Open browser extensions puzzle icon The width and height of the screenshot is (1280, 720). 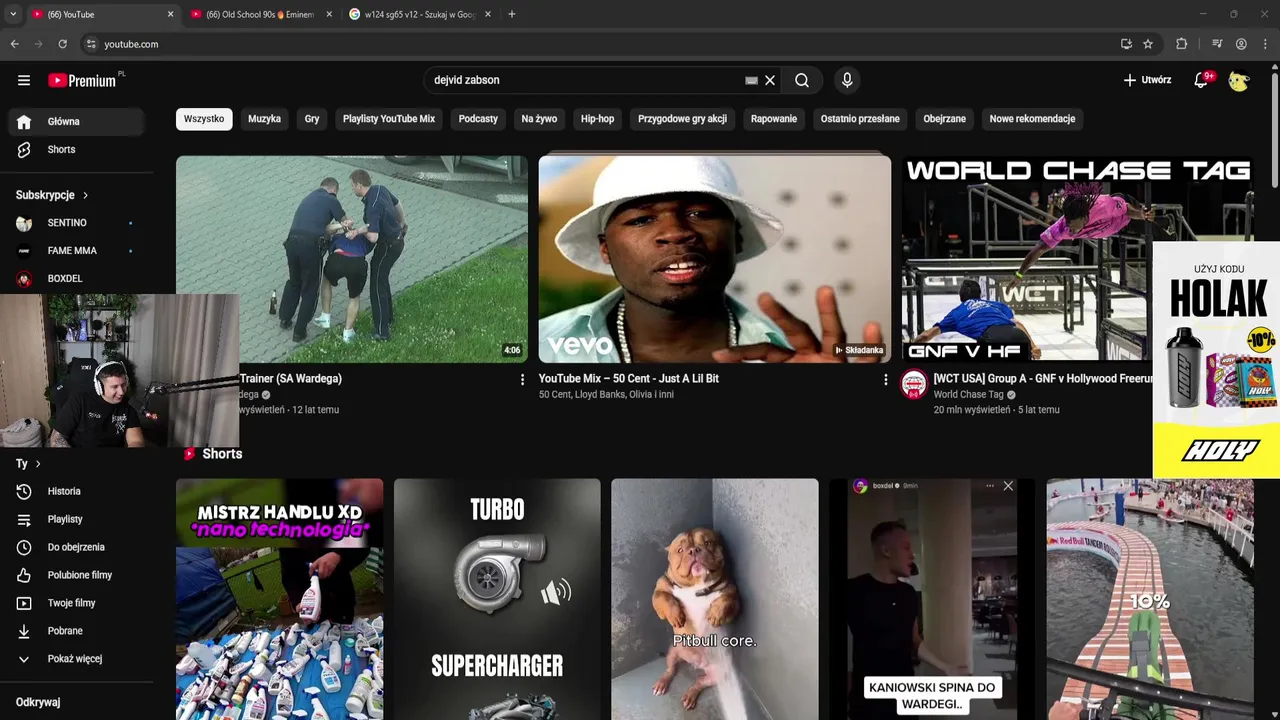[1181, 44]
